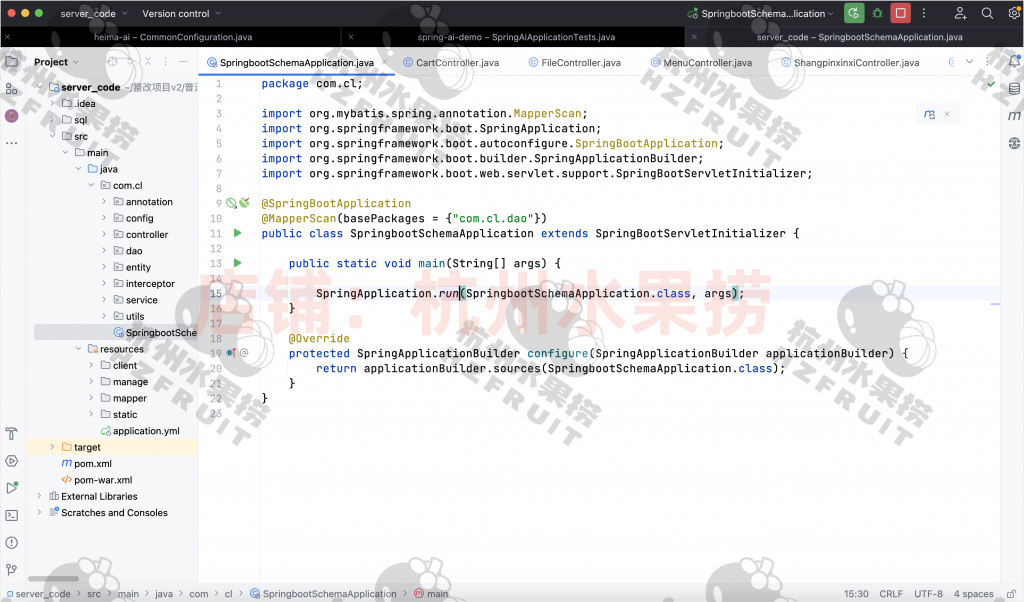Open IDE settings gear icon
This screenshot has height=602, width=1024.
[1011, 14]
